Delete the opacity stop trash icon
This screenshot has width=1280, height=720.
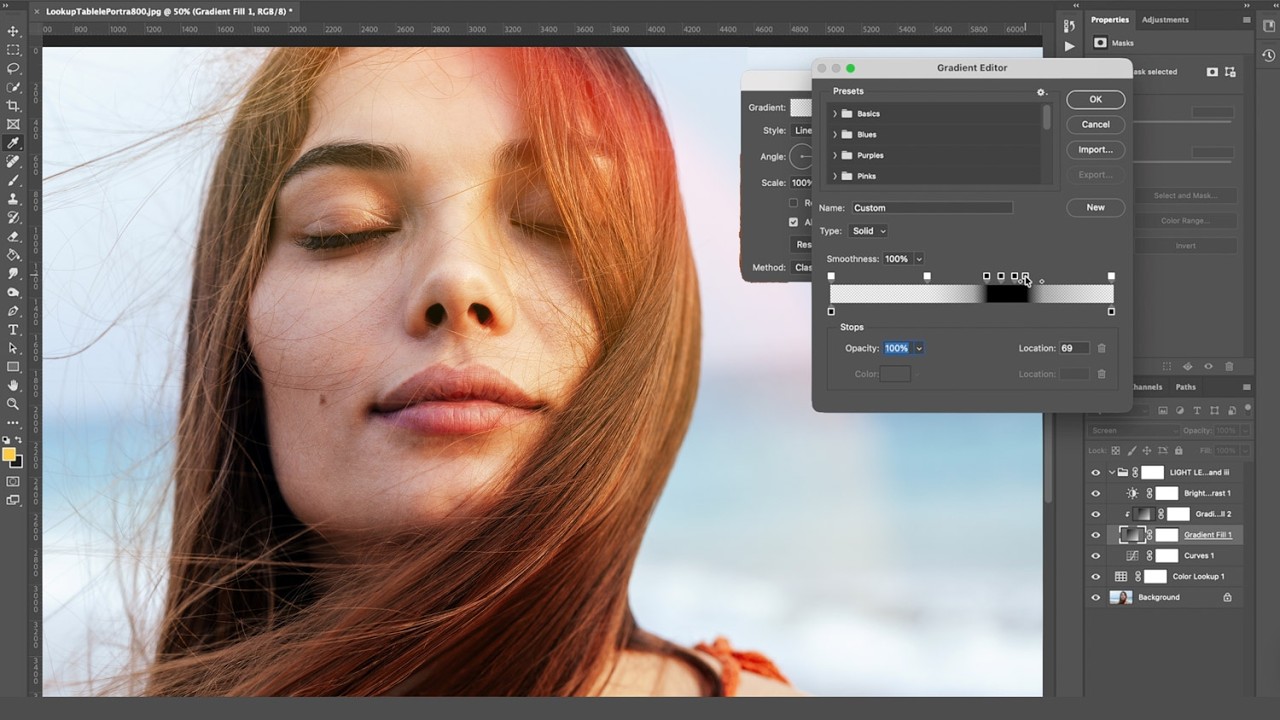tap(1102, 348)
